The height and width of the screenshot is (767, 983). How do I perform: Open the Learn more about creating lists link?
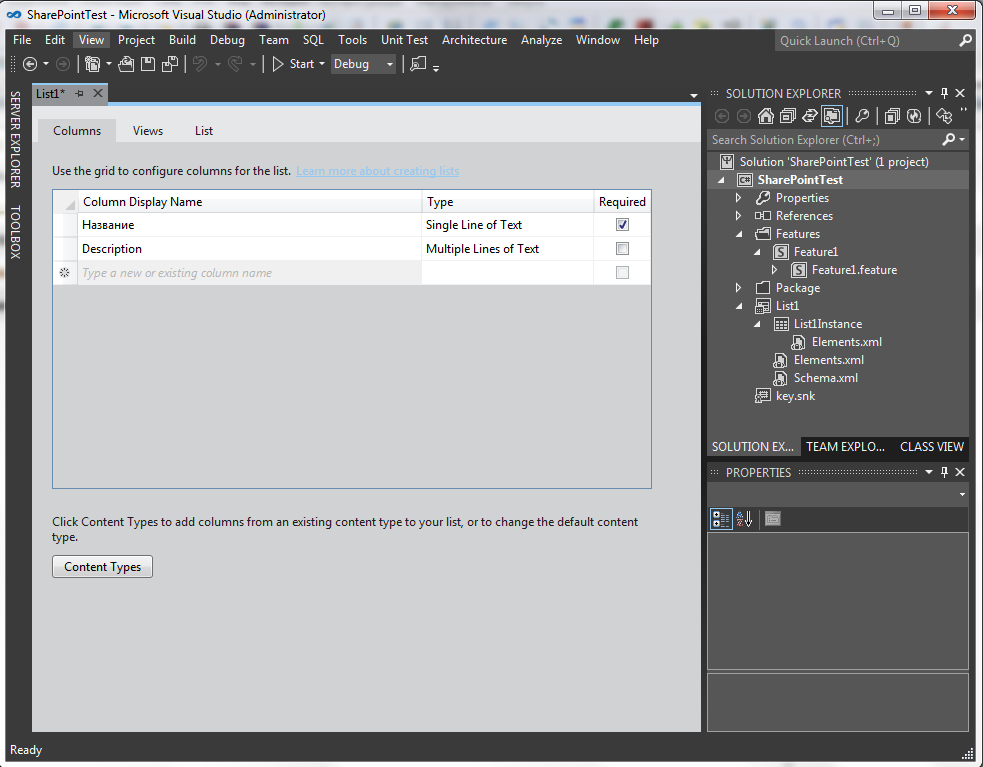pos(377,170)
